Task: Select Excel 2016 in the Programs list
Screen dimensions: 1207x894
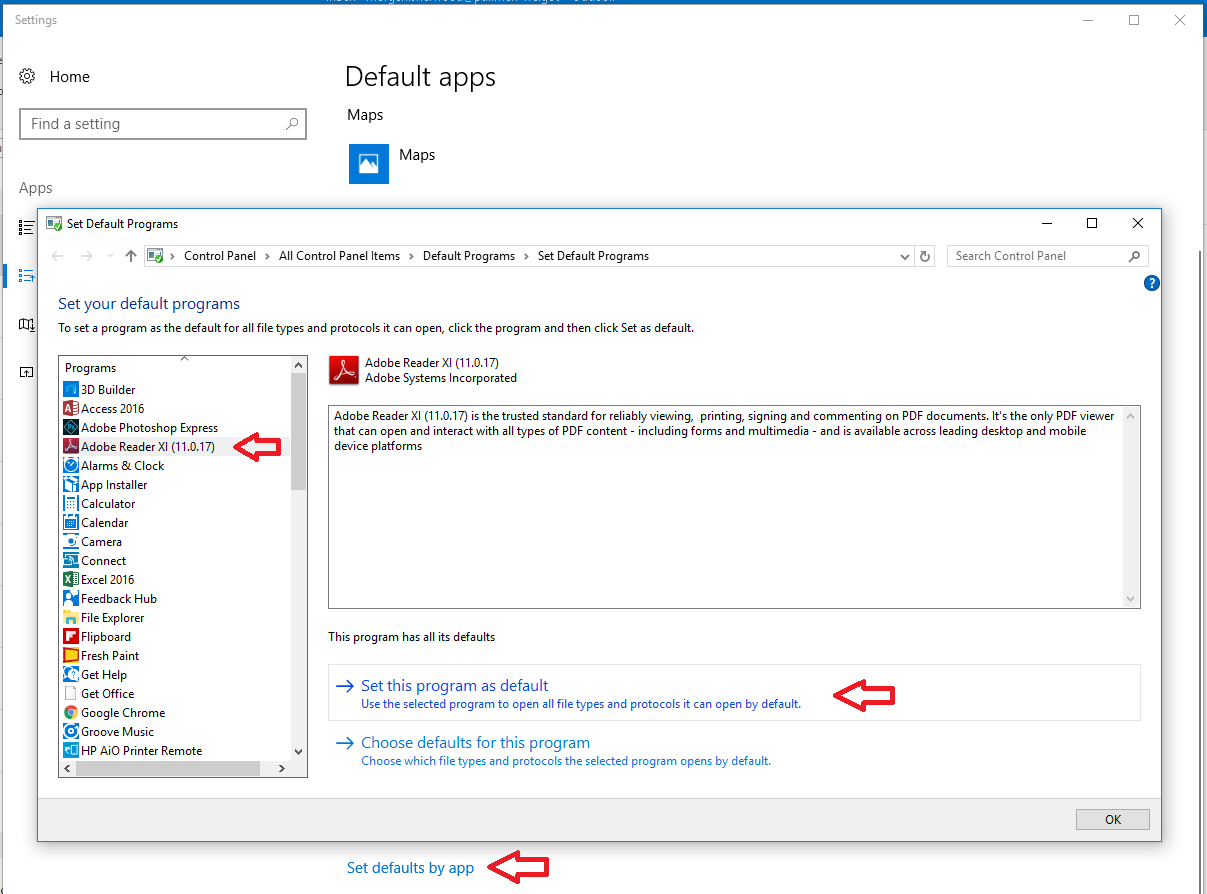Action: point(107,580)
